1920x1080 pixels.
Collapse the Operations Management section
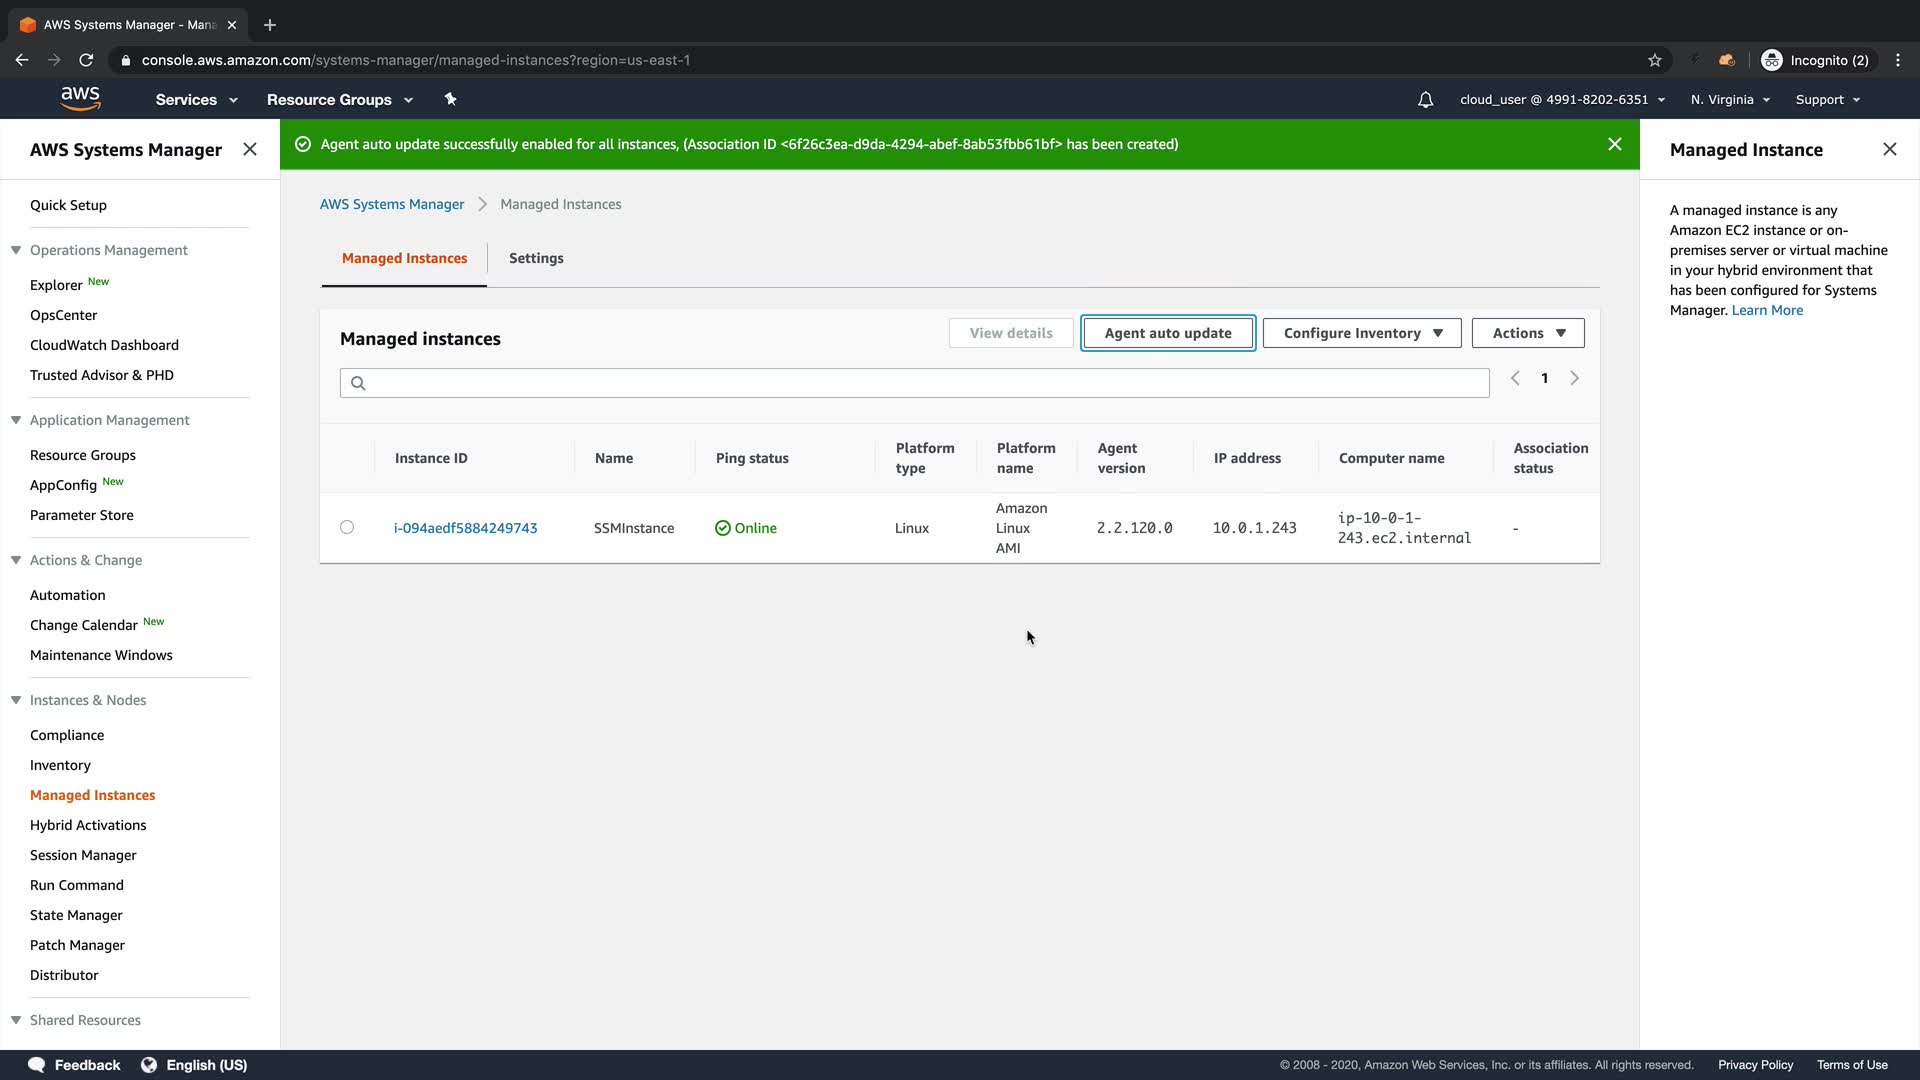coord(16,250)
